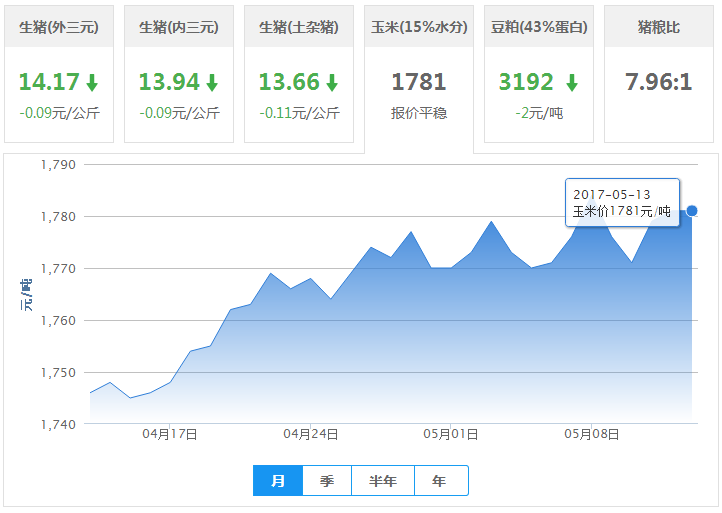The image size is (722, 513).
Task: Click the down arrow beside 3192
Action: click(x=572, y=83)
